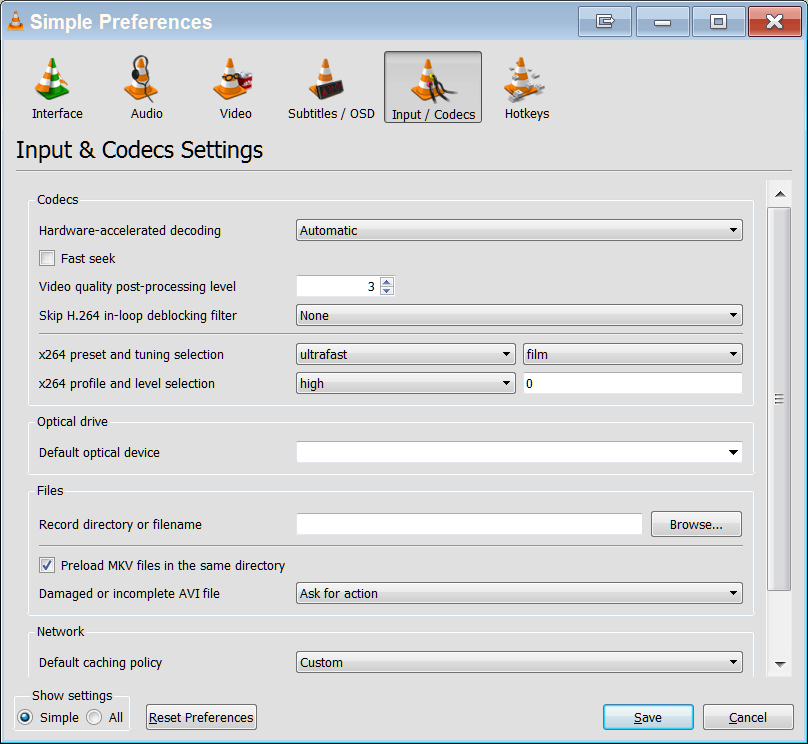
Task: Click the vertical scrollbar thumb
Action: click(779, 399)
